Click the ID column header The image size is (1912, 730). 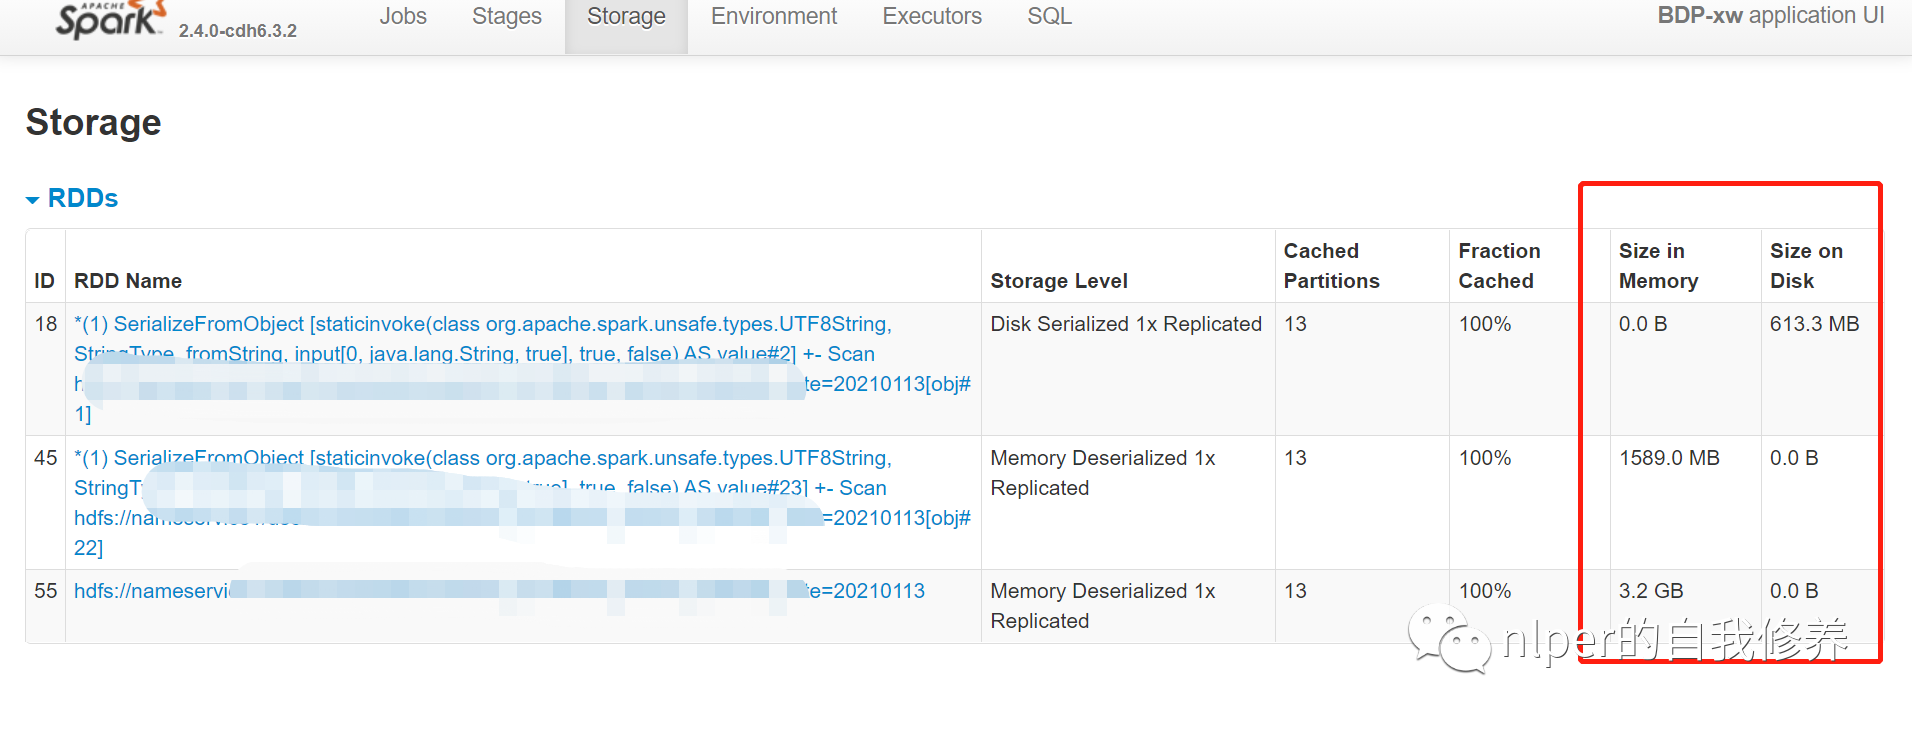(44, 281)
